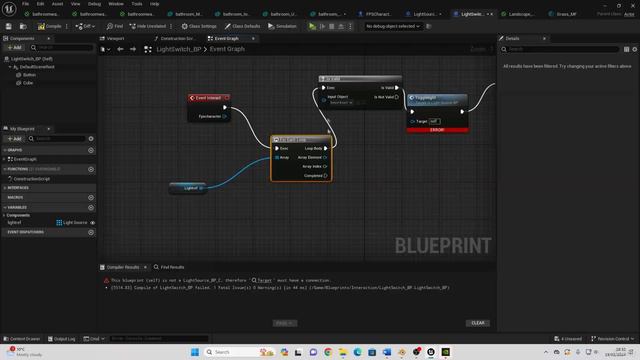The width and height of the screenshot is (640, 360).
Task: Compile the LightSwitch_BP blueprint
Action: tap(49, 26)
